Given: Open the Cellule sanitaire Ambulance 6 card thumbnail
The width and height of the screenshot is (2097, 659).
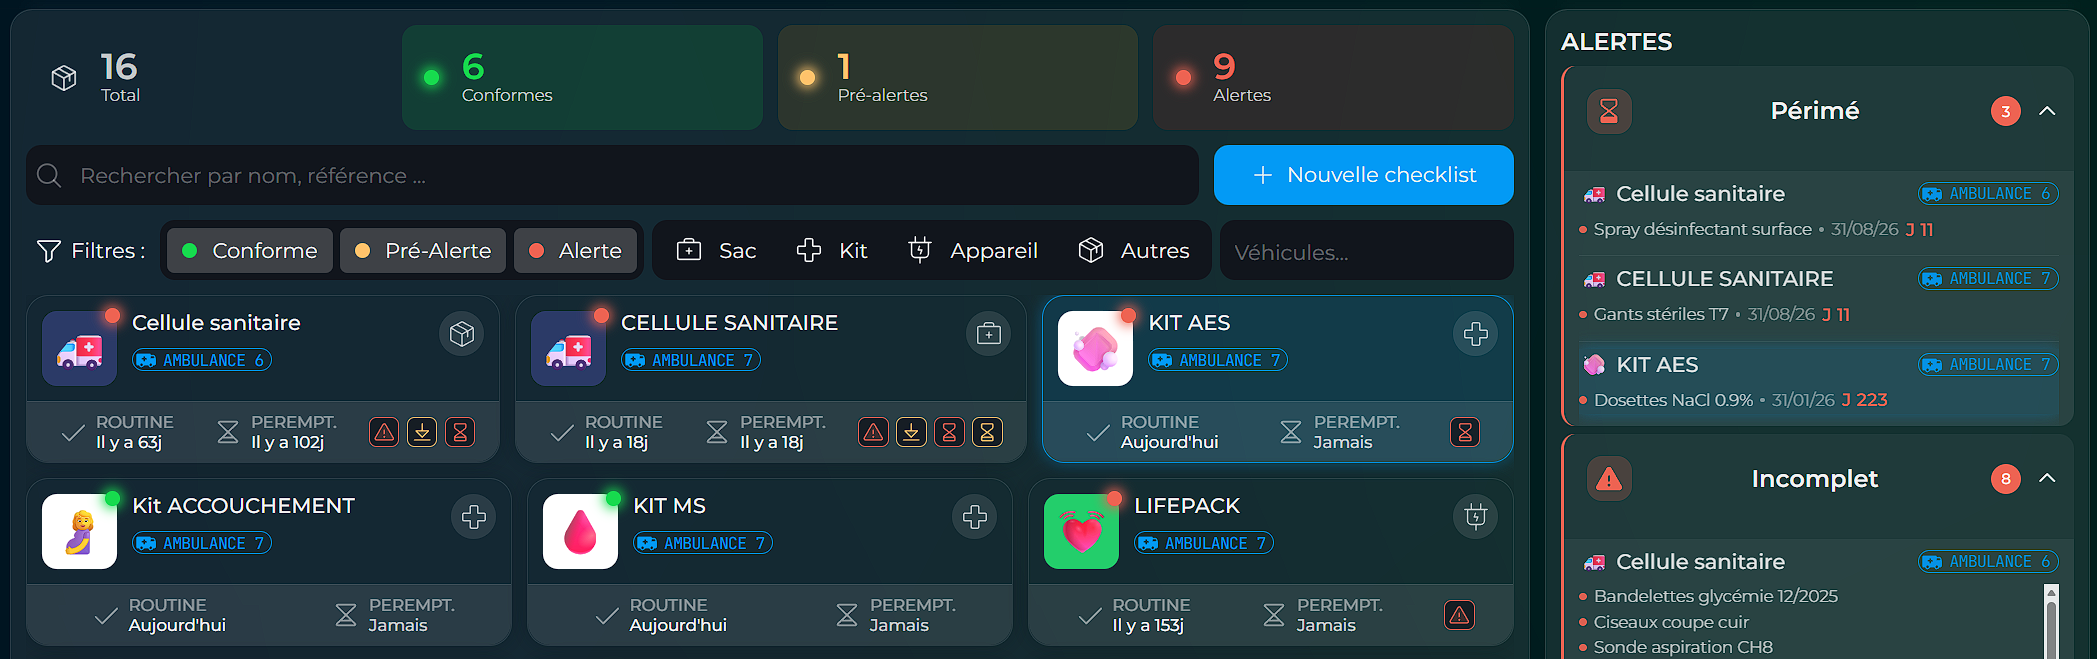Looking at the screenshot, I should [x=80, y=348].
